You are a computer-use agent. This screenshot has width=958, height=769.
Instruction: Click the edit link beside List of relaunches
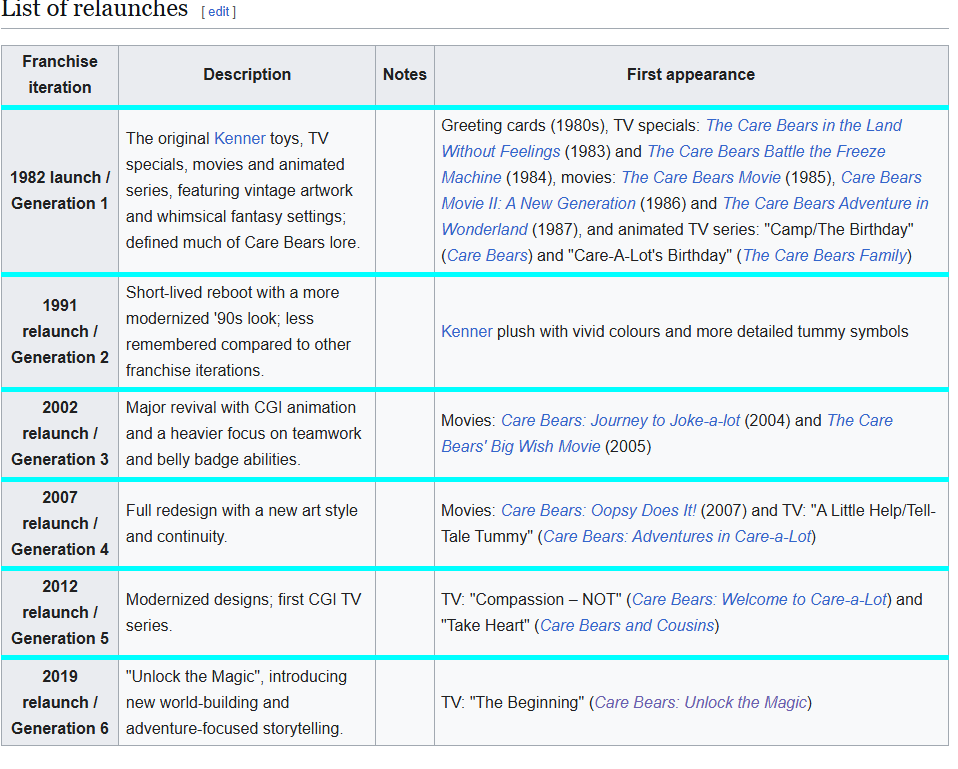[x=218, y=12]
